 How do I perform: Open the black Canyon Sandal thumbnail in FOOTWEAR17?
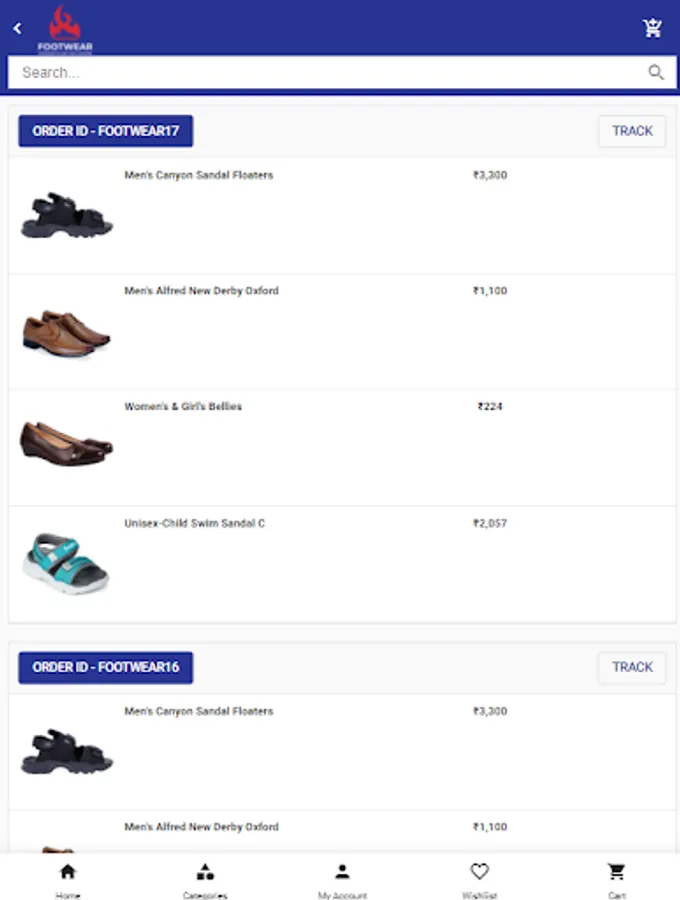[66, 216]
